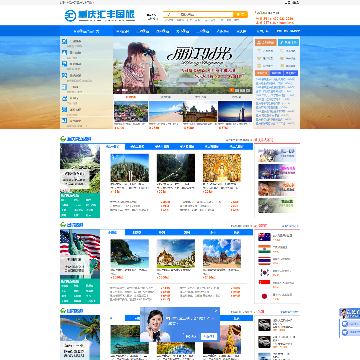This screenshot has height=360, width=360.
Task: Click the palm tree beach promo image
Action: coord(80,337)
